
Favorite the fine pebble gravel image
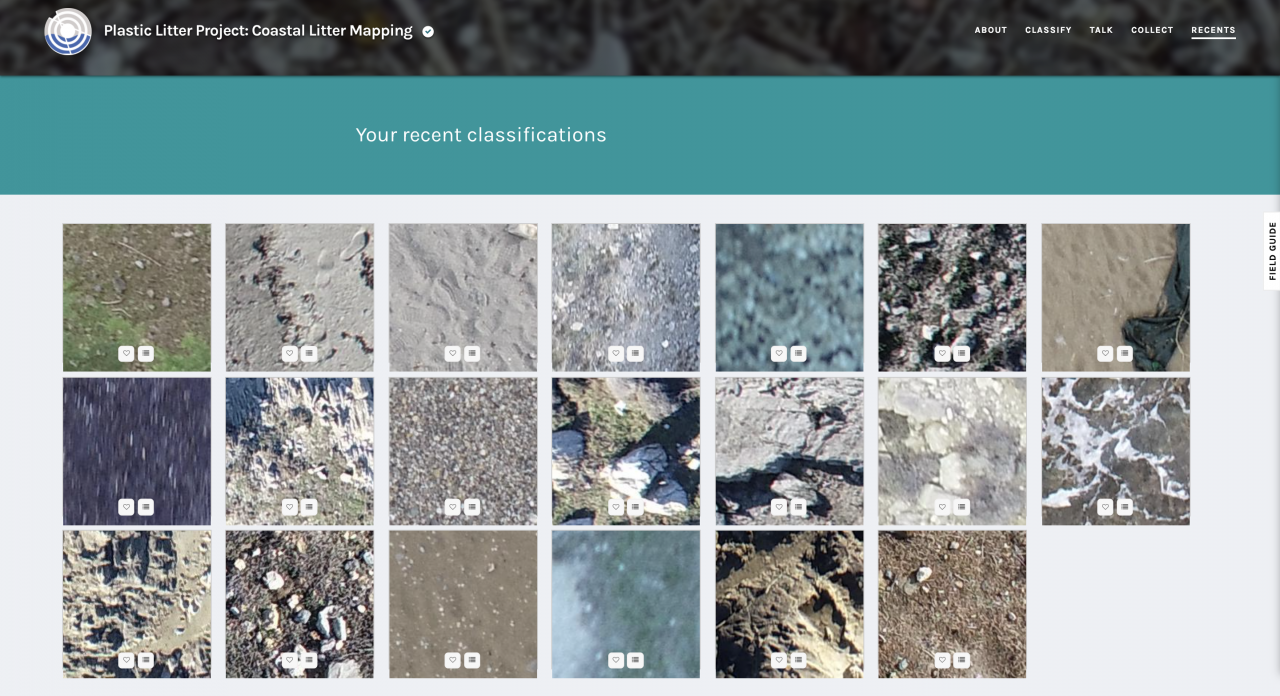[x=452, y=507]
